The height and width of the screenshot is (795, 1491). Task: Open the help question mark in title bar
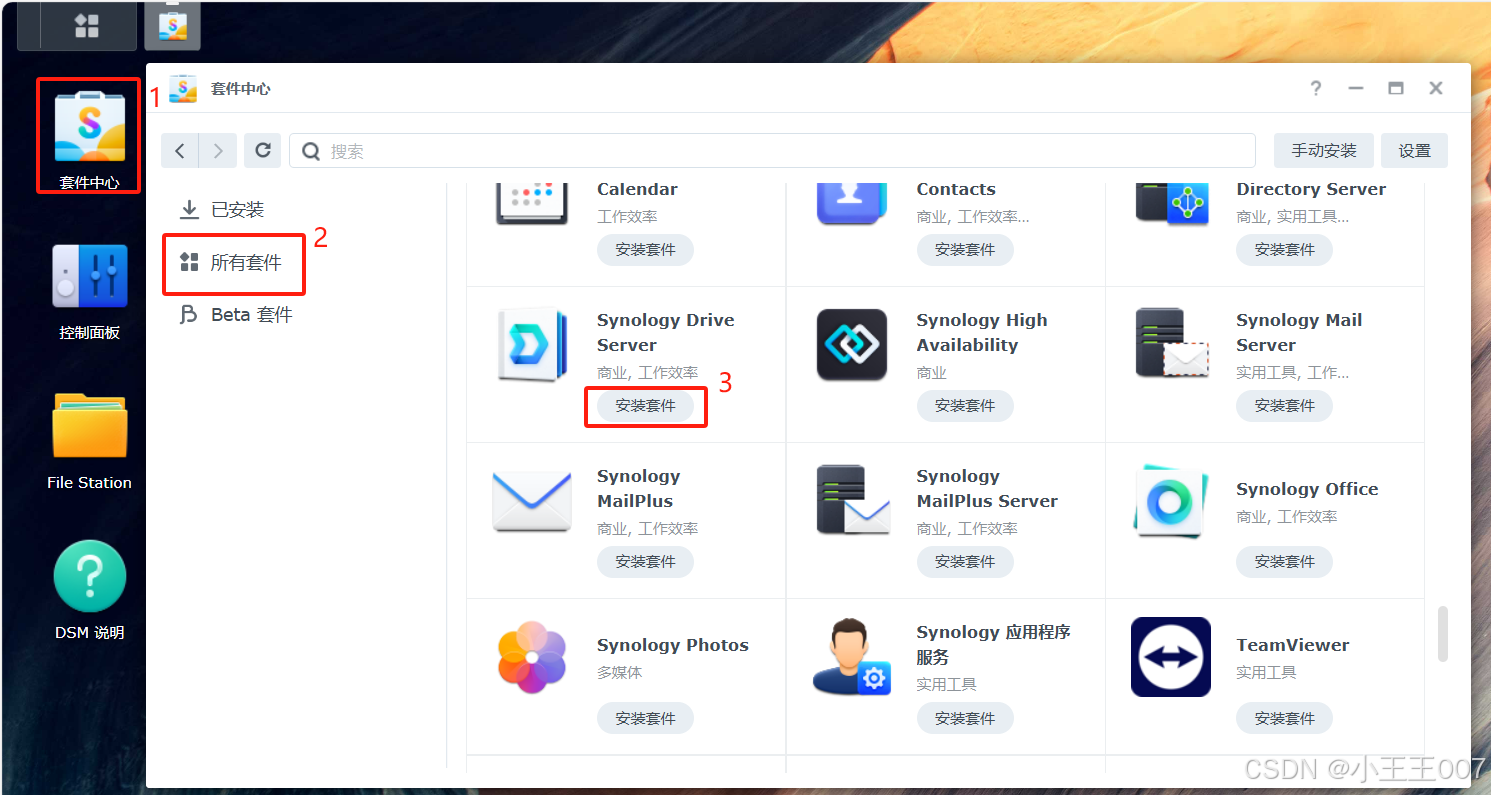[1316, 88]
